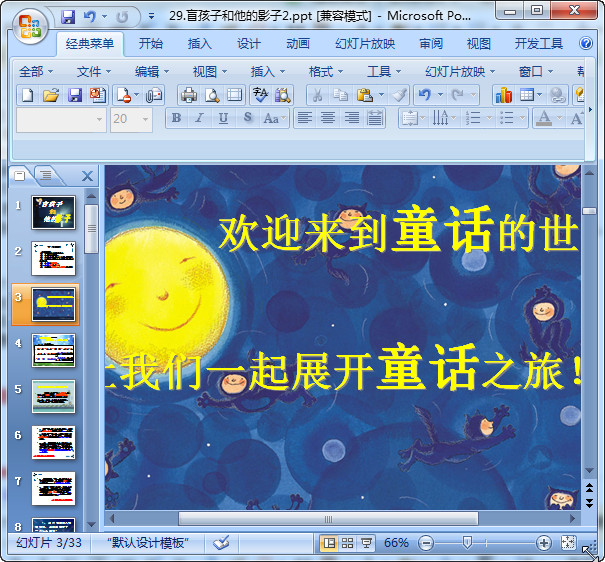This screenshot has width=605, height=562.
Task: Click the 66% zoom level
Action: (x=396, y=543)
